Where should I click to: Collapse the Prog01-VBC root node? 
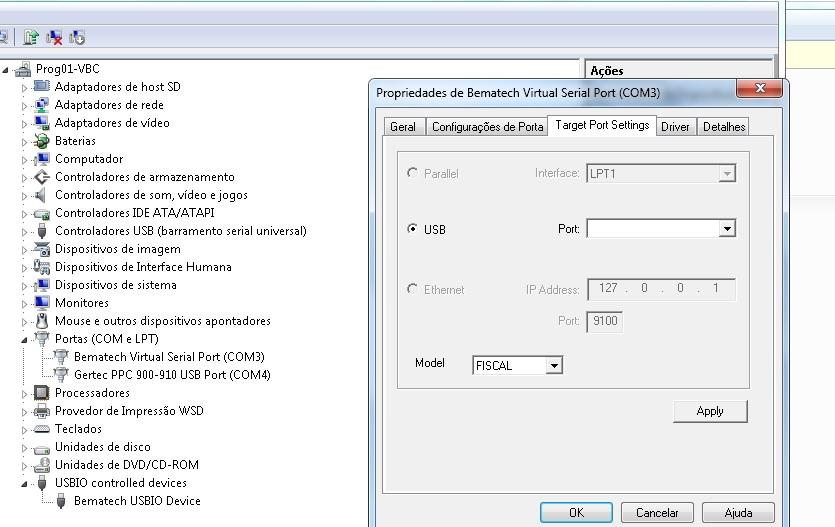5,70
